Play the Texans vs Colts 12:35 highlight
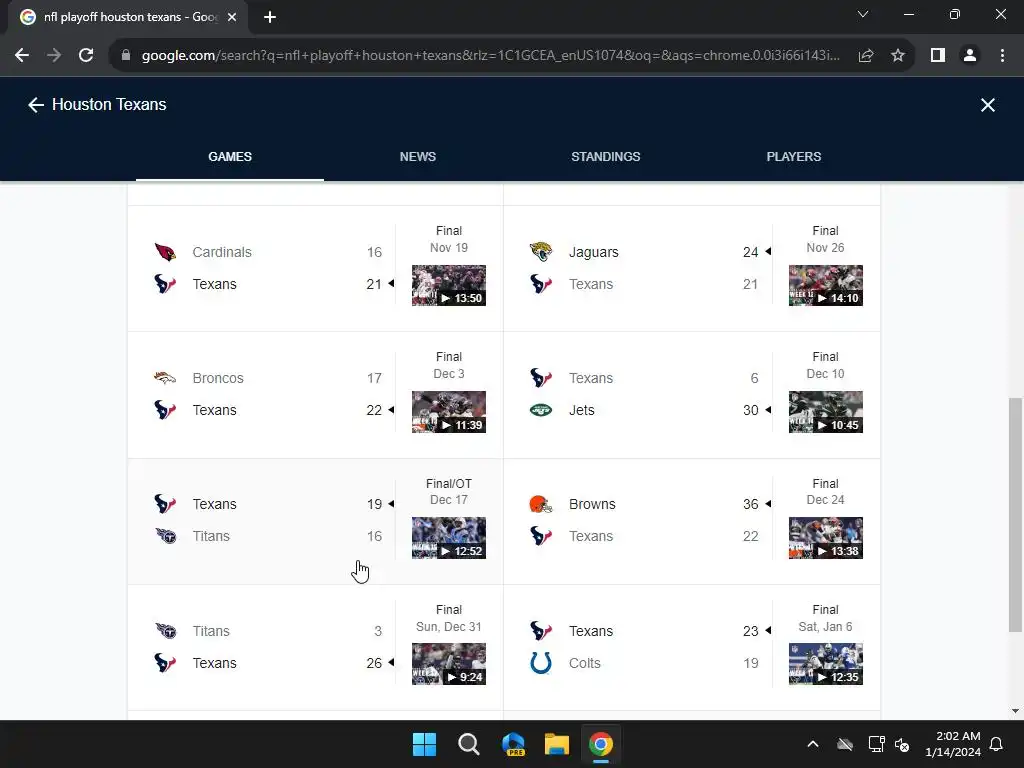 (825, 664)
